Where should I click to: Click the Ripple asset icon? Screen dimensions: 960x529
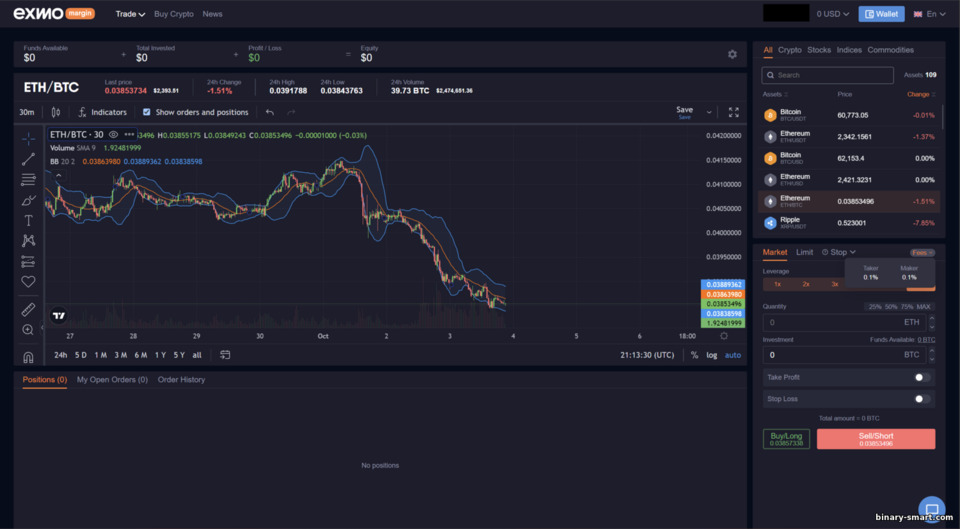click(x=770, y=223)
